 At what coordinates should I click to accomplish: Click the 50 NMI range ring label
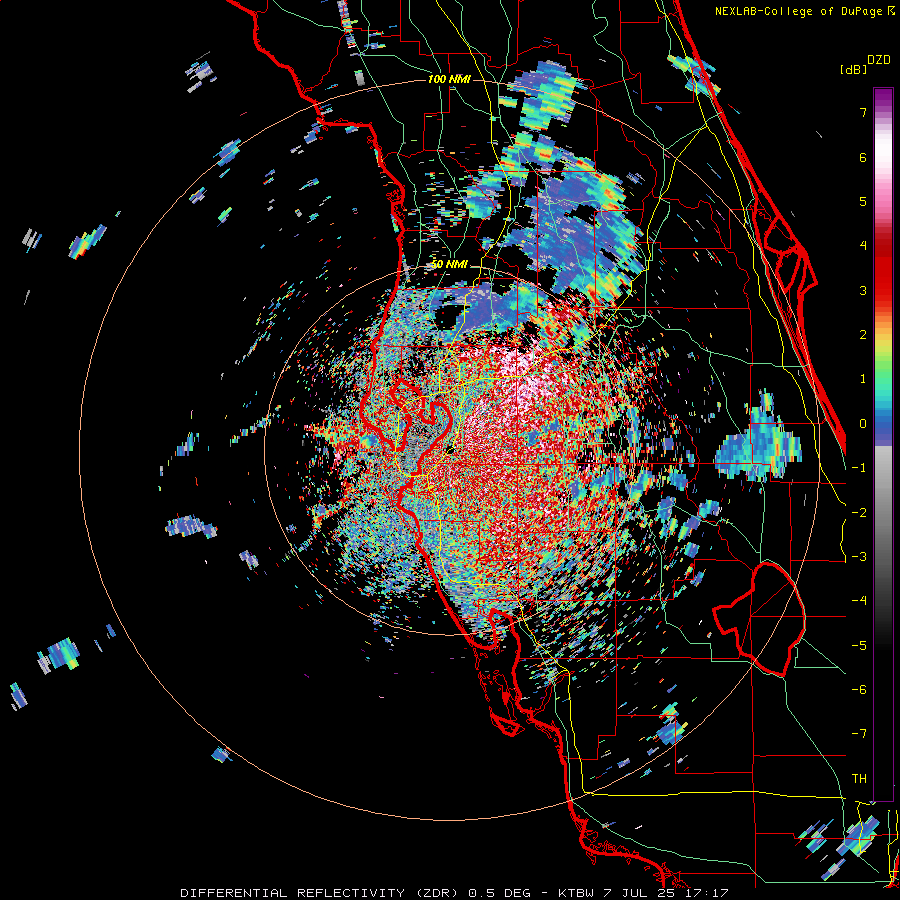click(x=449, y=265)
